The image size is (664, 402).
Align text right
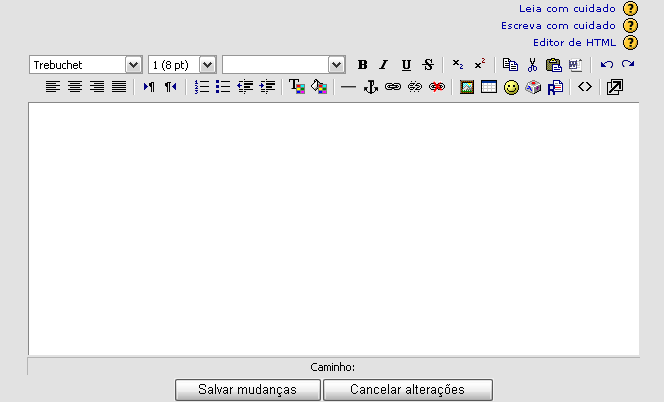coord(97,87)
